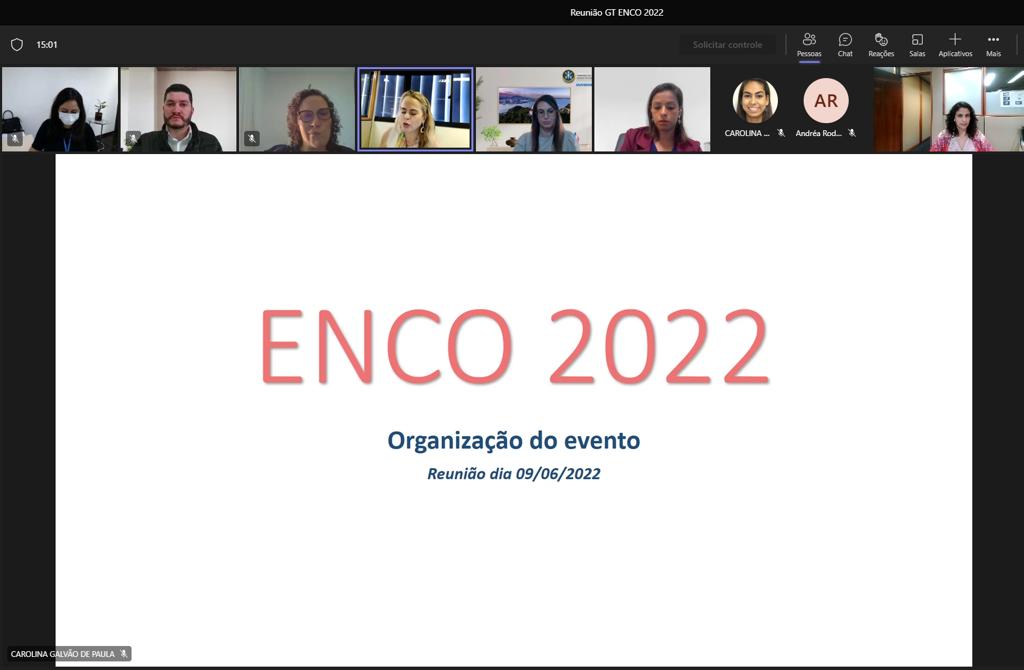The image size is (1024, 670).
Task: Click the AR avatar of Andréa
Action: coord(825,101)
